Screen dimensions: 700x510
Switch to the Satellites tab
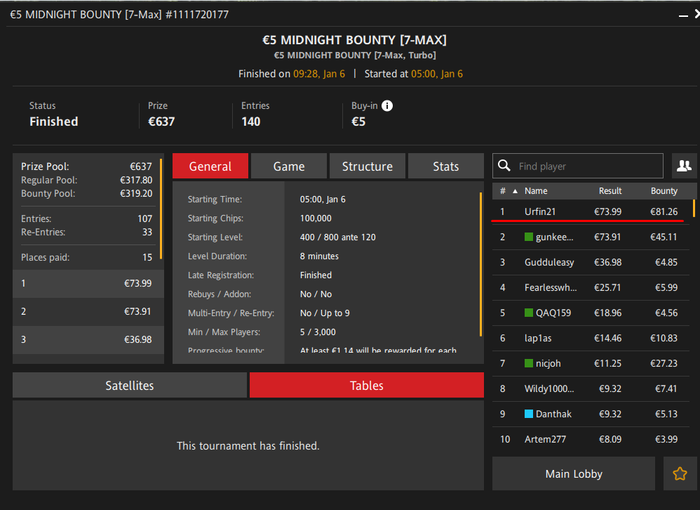[129, 385]
